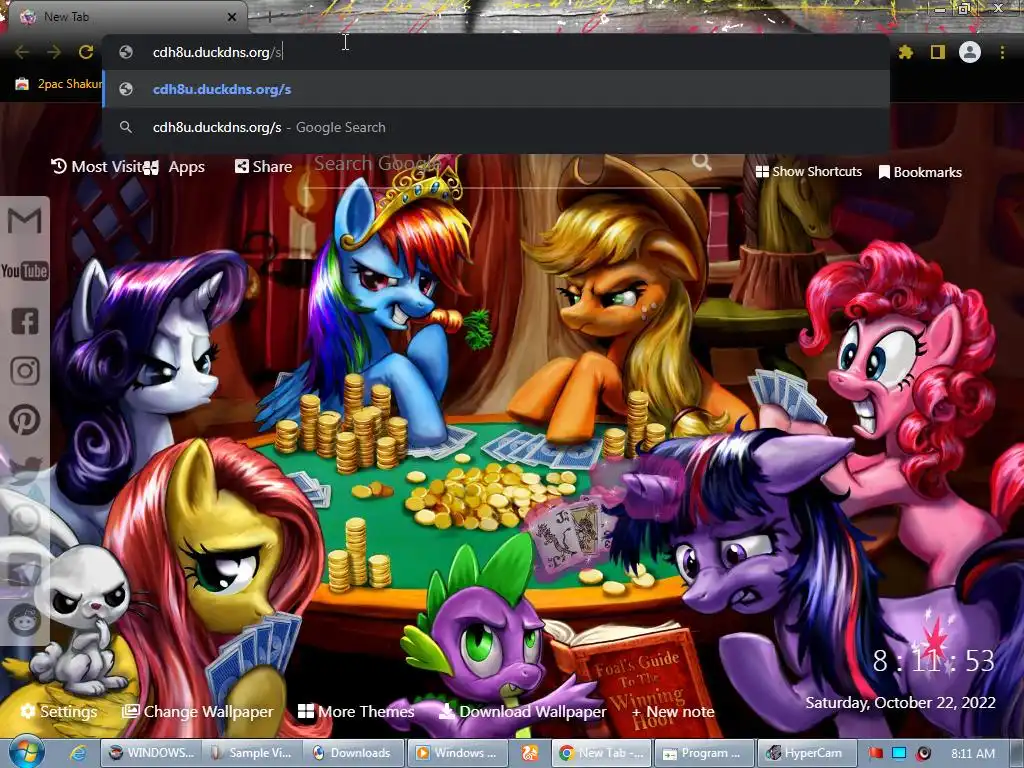Click the 8:11 AM taskbar clock
Image resolution: width=1024 pixels, height=768 pixels.
[973, 754]
